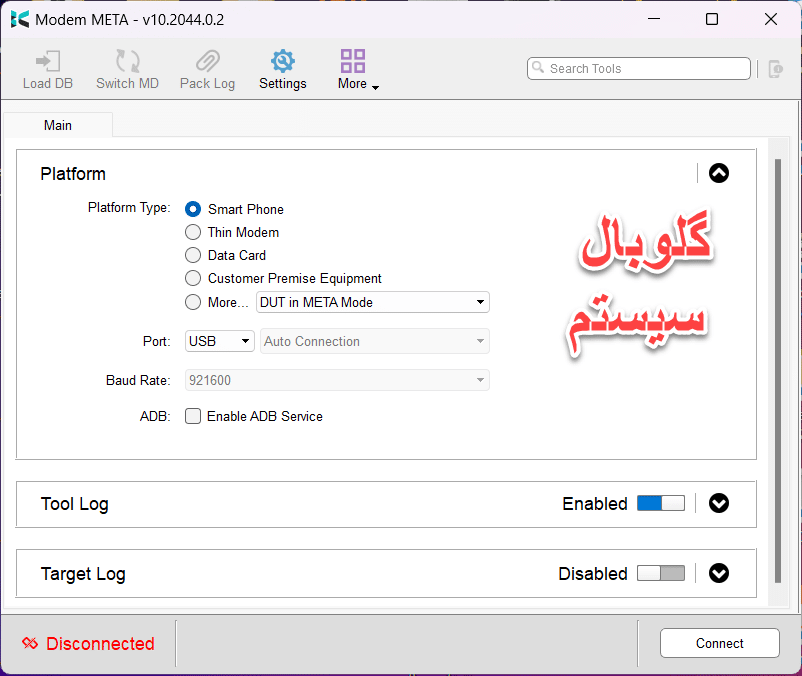This screenshot has height=676, width=802.
Task: Select Data Card platform type
Action: [x=193, y=255]
